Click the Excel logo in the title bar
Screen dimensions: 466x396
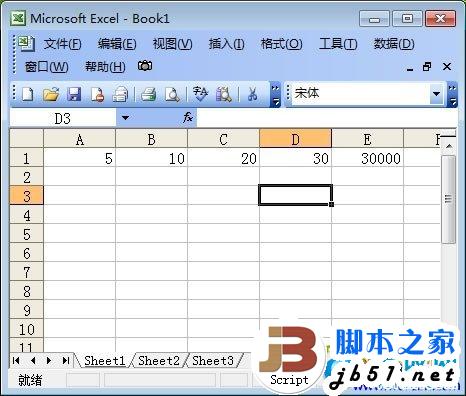coord(18,18)
